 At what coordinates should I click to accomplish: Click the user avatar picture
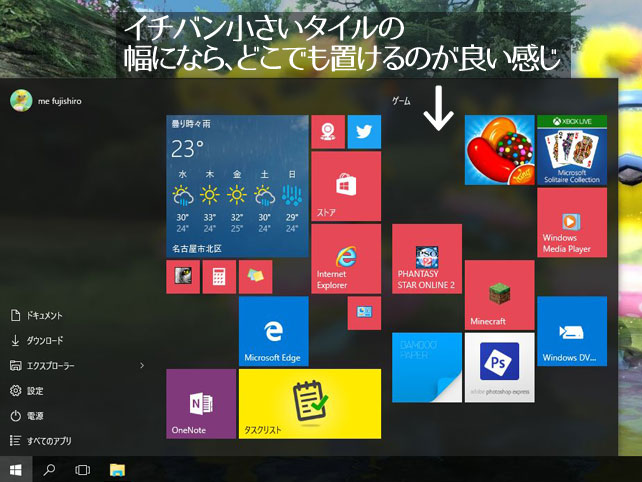(21, 100)
